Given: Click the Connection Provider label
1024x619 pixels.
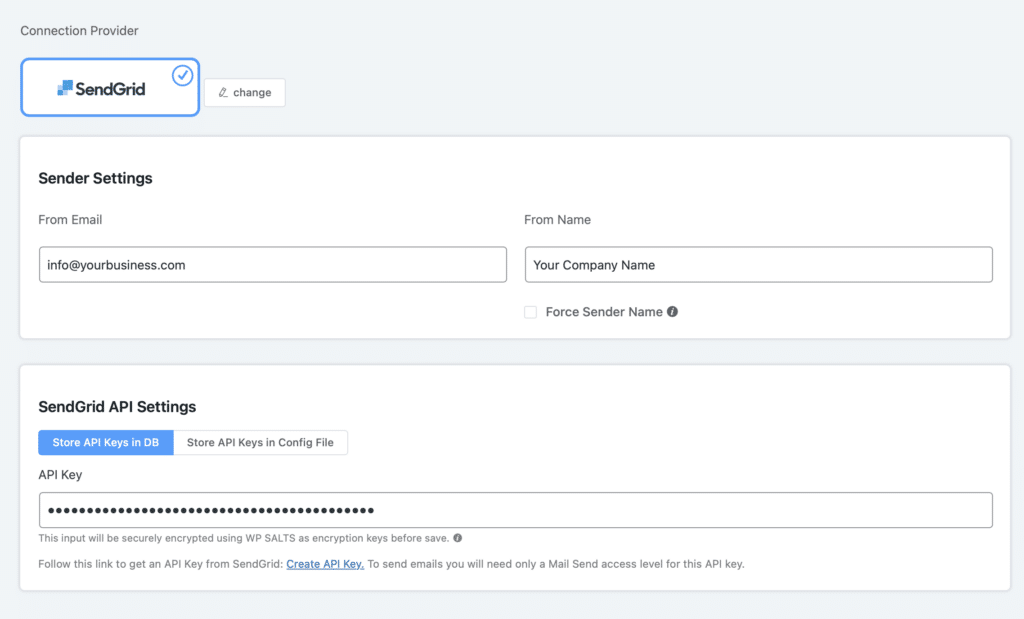Looking at the screenshot, I should point(79,31).
